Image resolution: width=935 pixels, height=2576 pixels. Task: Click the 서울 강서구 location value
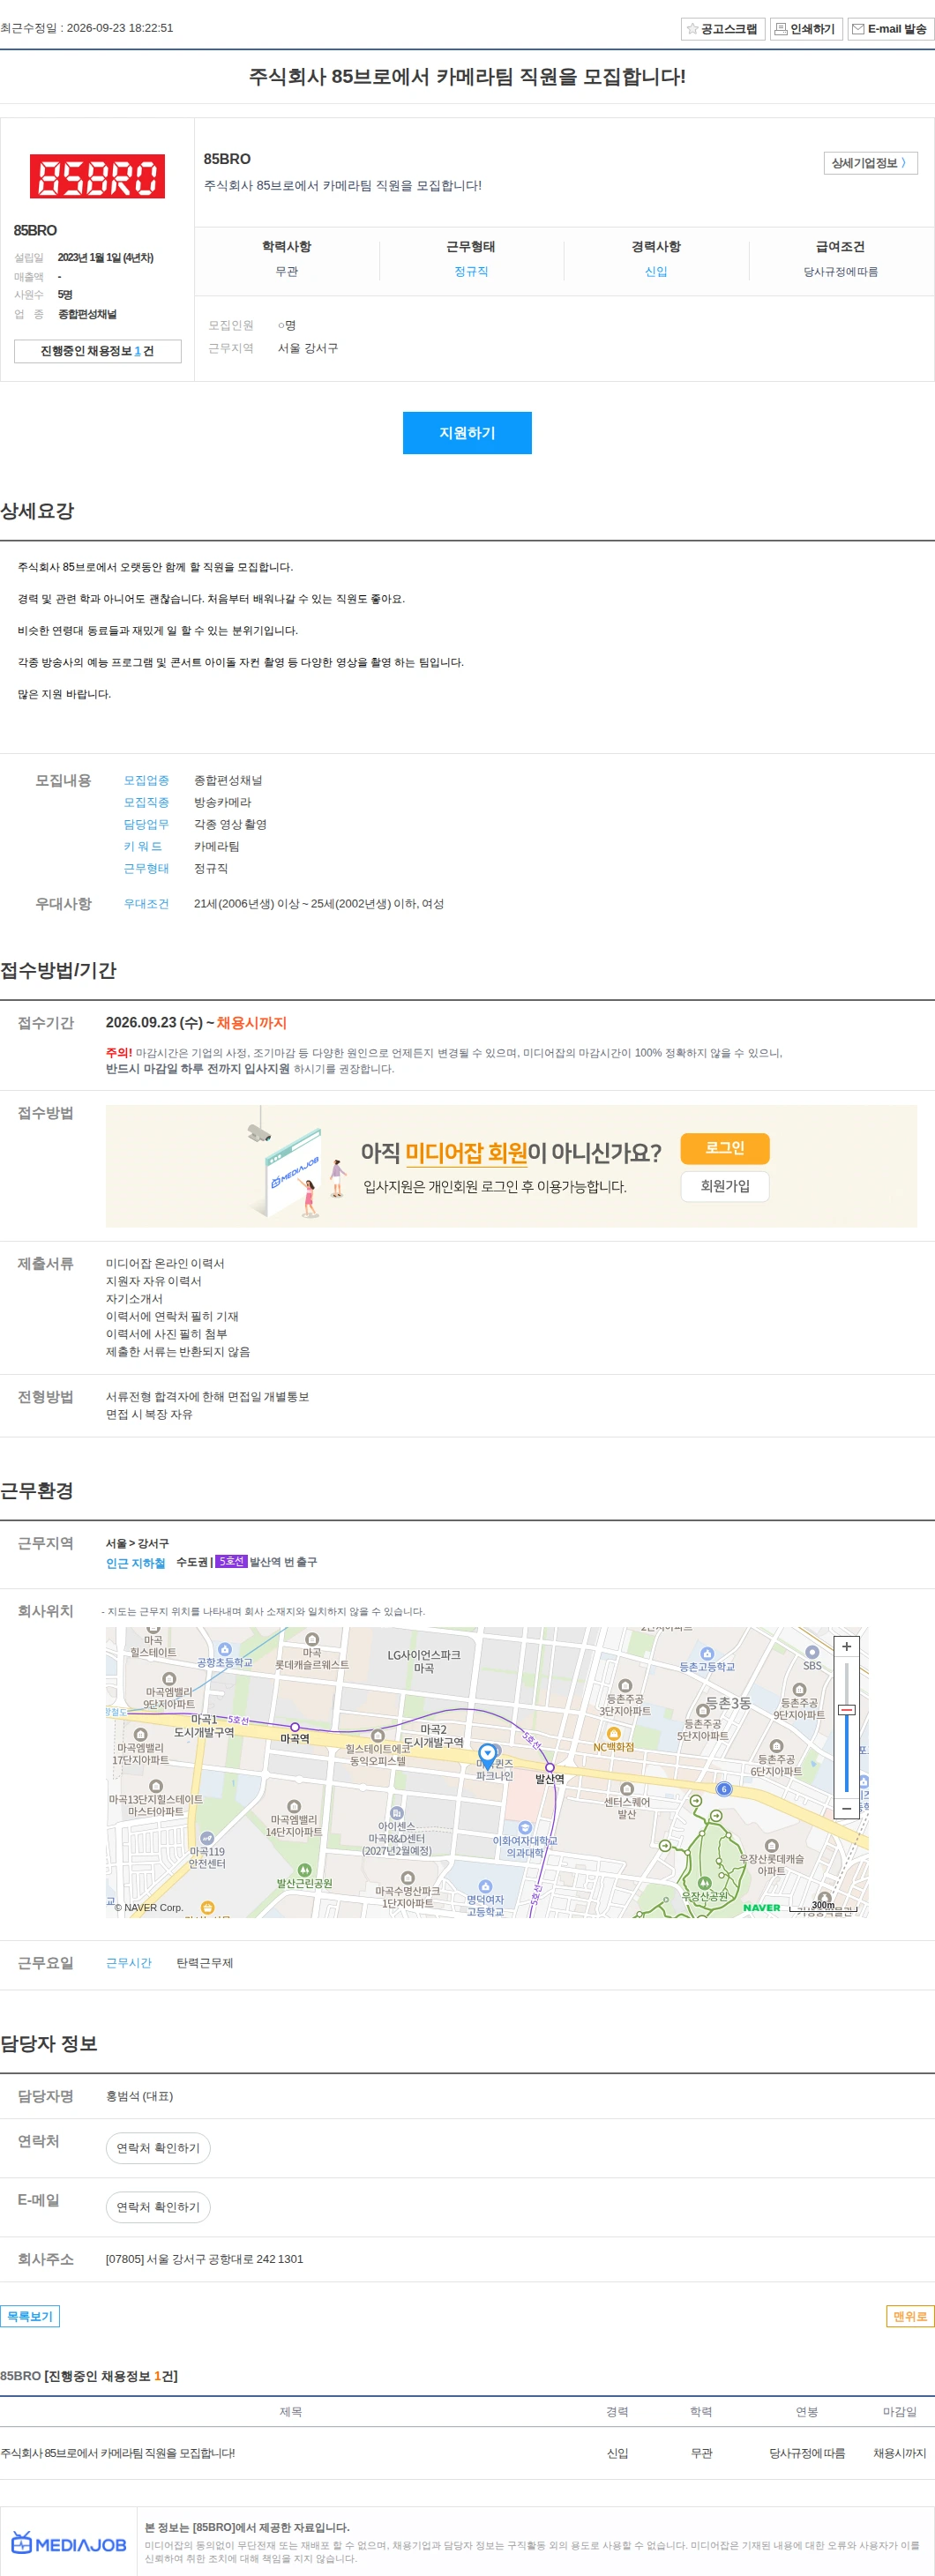pos(308,348)
